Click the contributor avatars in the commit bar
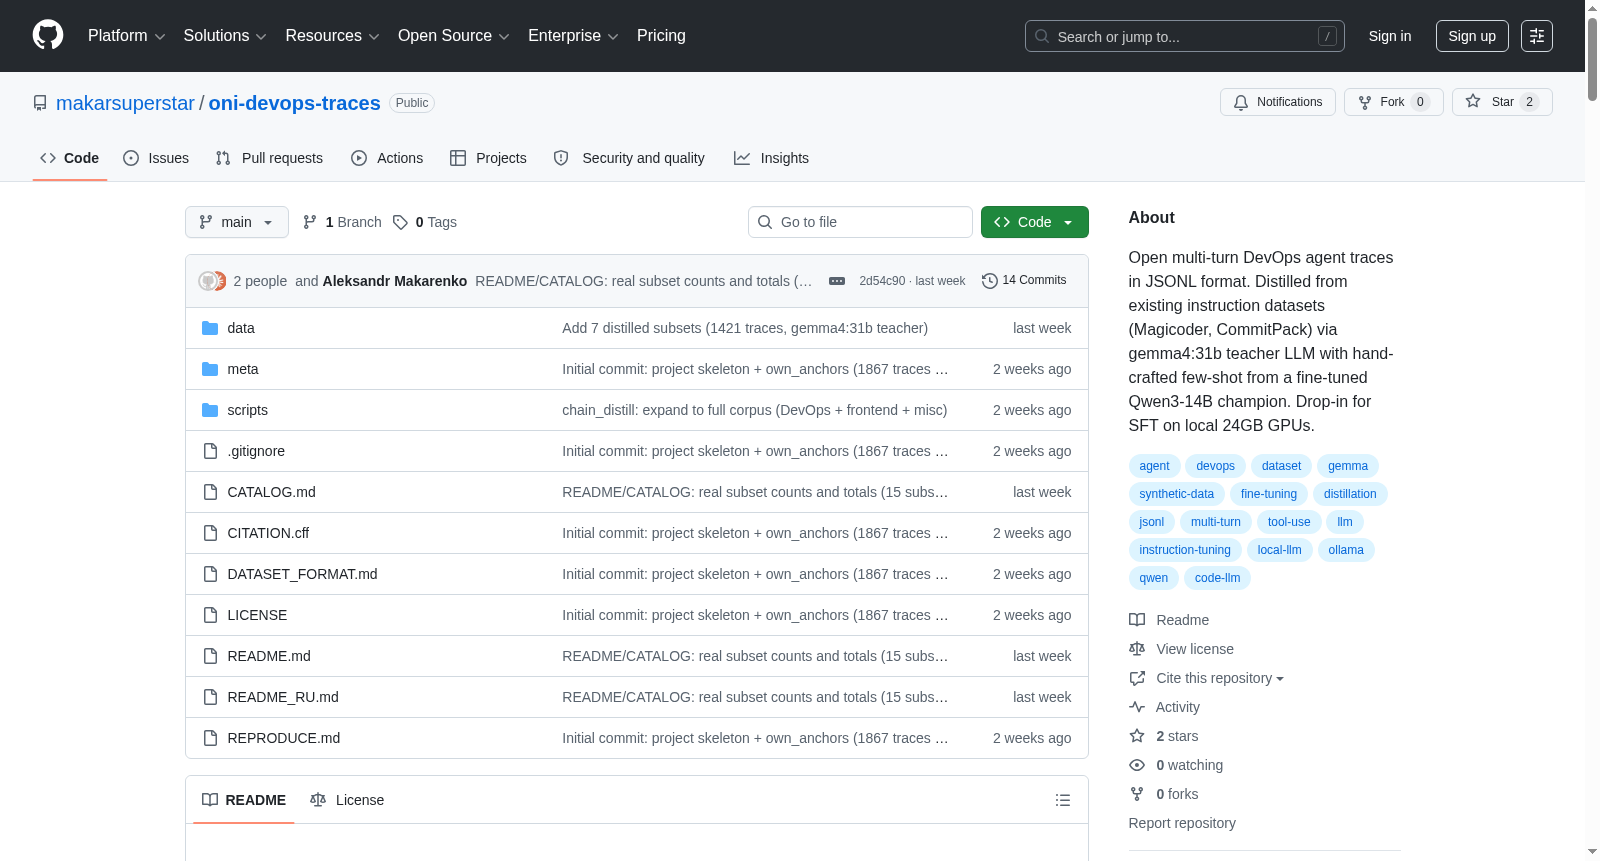 [x=212, y=281]
